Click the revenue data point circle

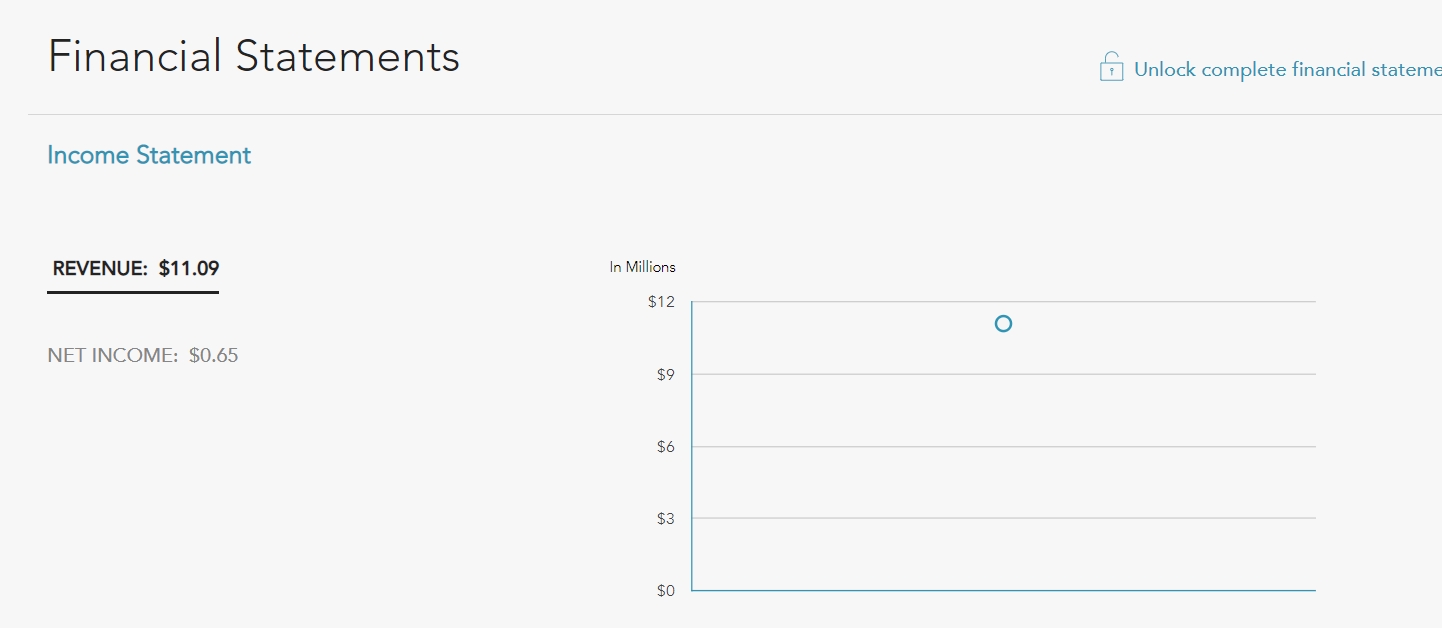click(1003, 324)
